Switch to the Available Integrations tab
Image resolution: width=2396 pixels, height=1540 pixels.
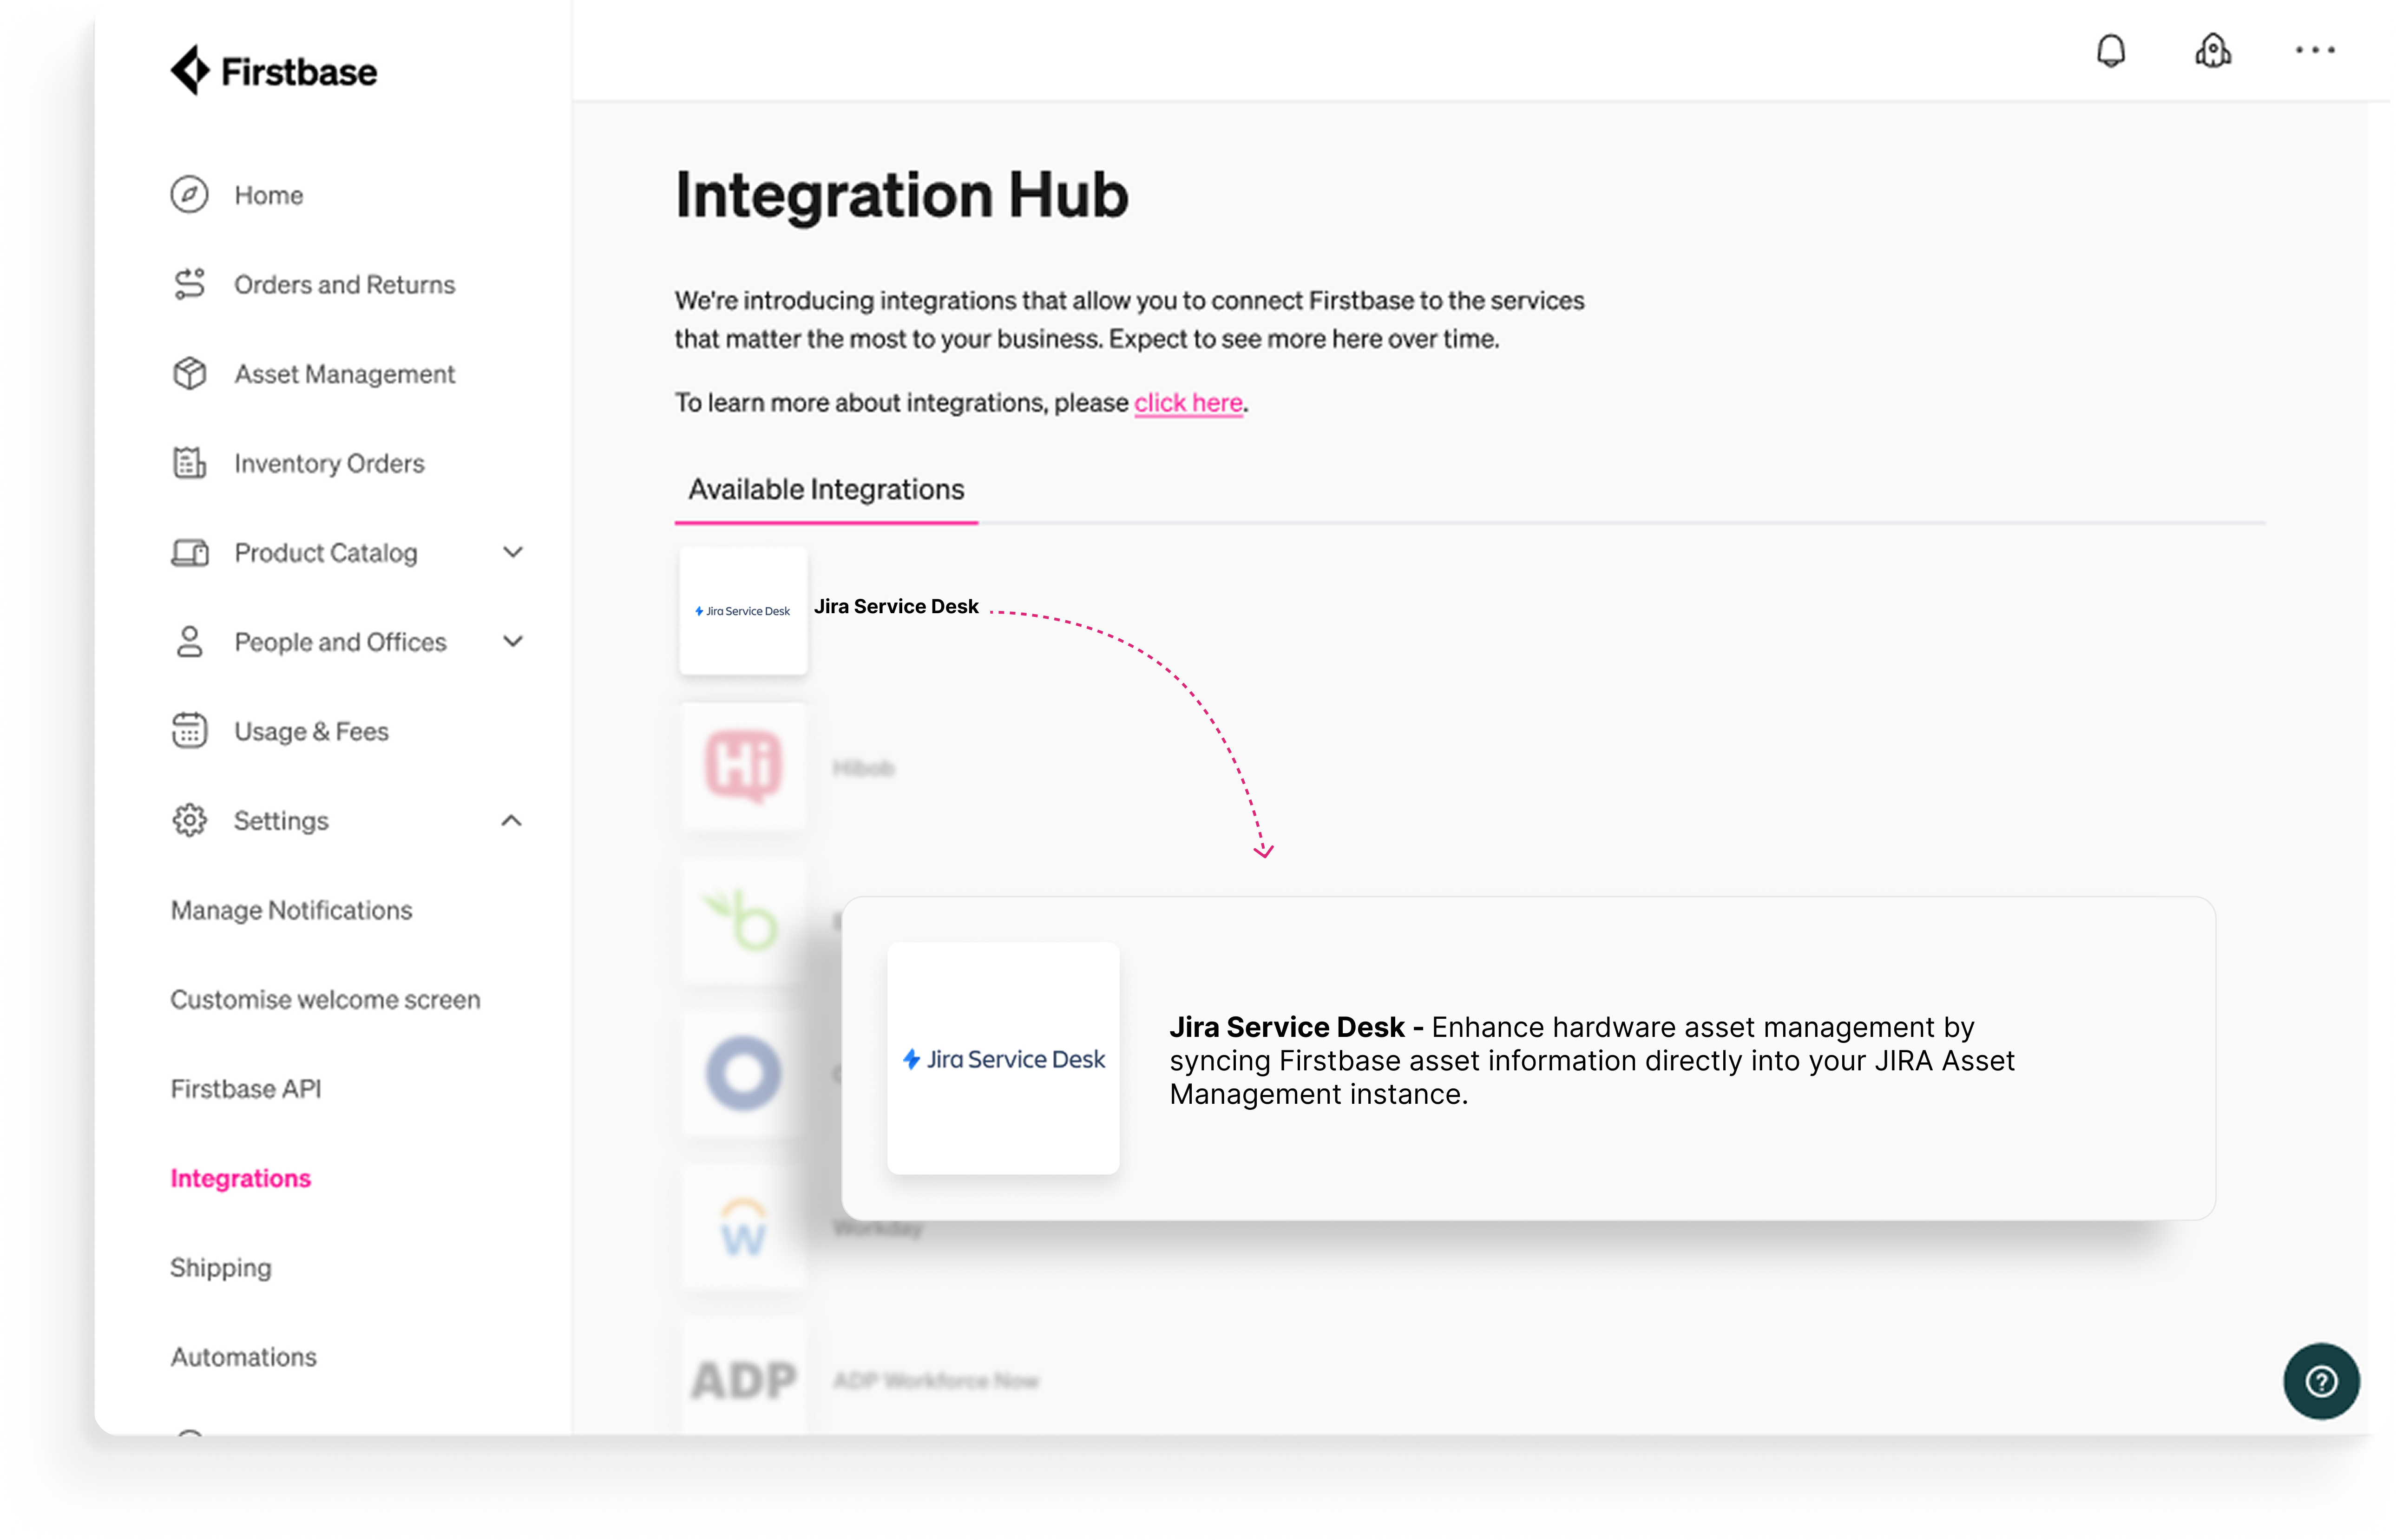(825, 489)
